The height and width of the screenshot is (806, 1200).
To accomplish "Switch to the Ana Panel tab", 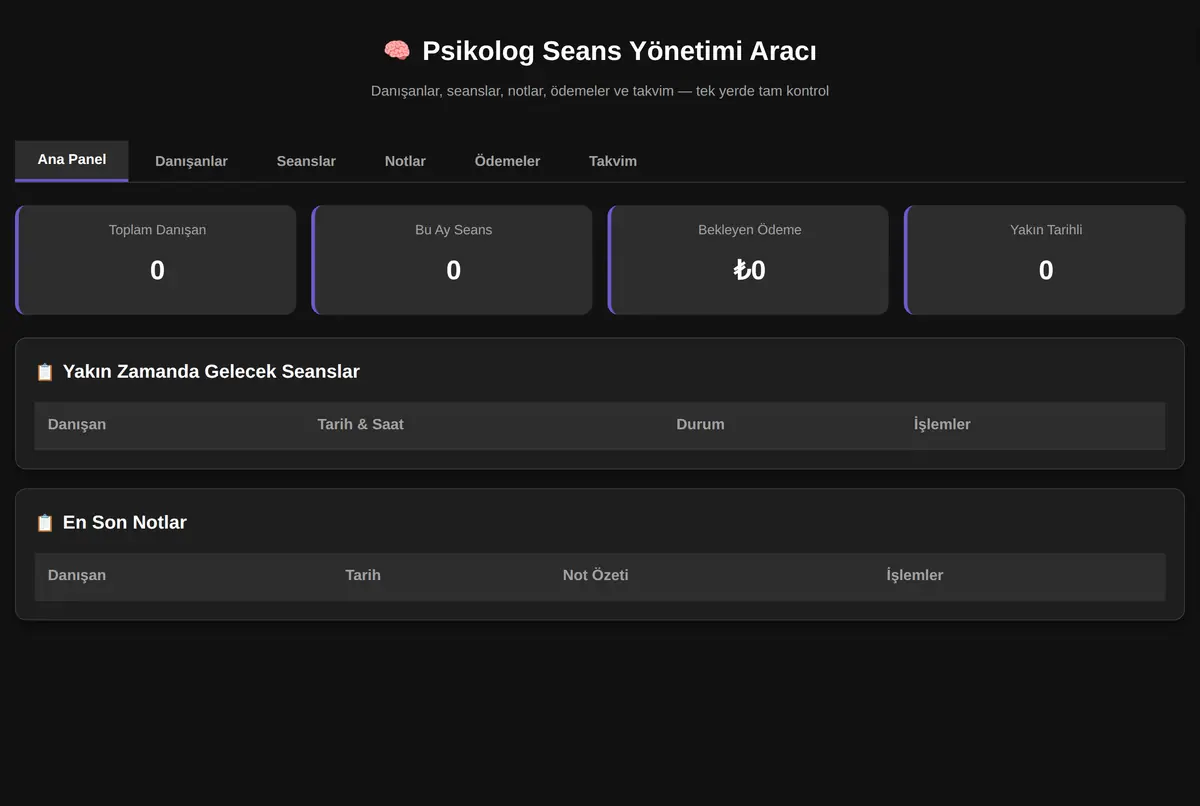I will pos(72,160).
